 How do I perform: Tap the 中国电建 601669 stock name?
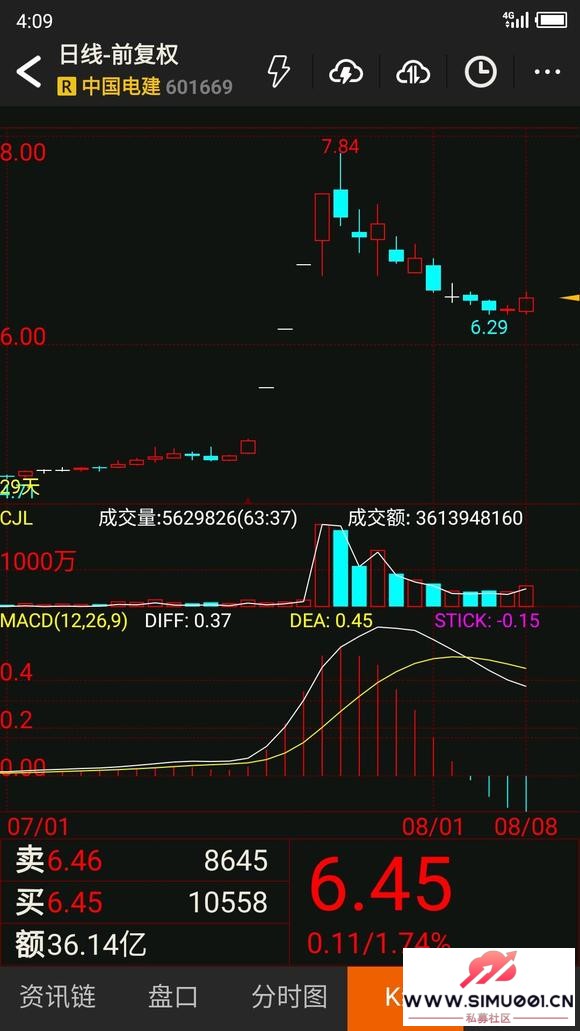157,87
